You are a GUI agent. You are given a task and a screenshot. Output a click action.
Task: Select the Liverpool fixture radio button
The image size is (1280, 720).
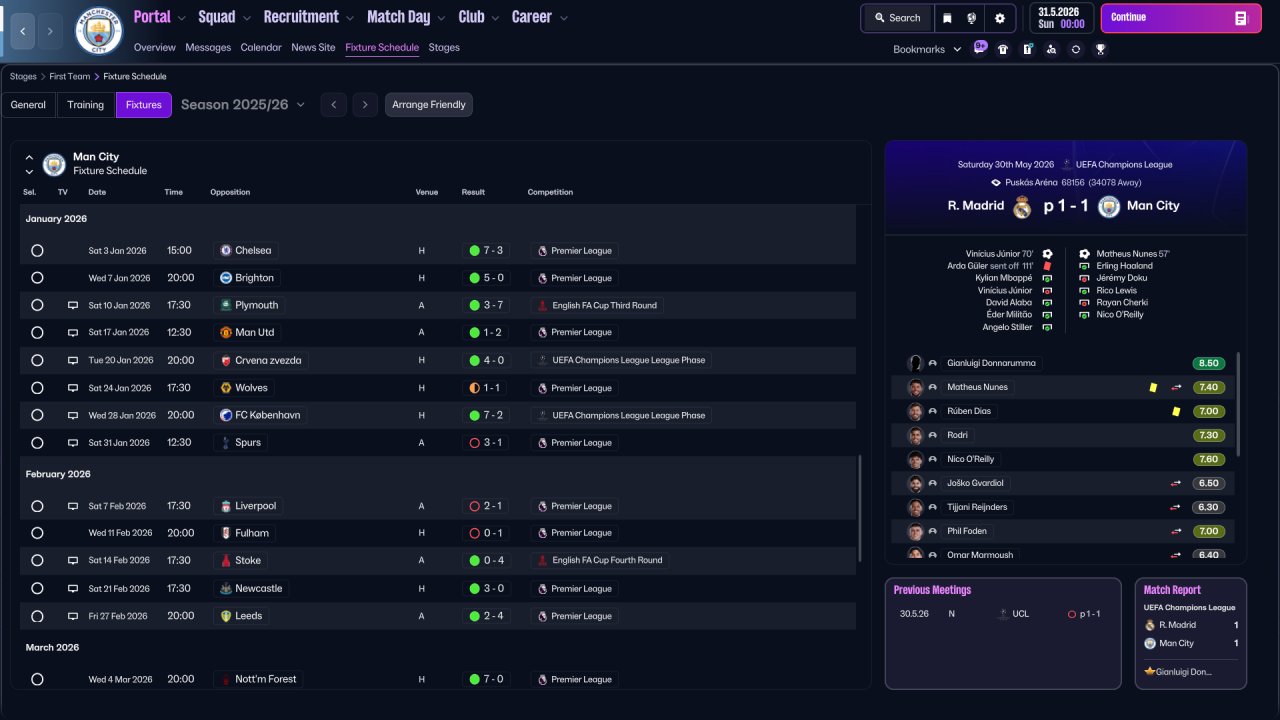pyautogui.click(x=37, y=506)
